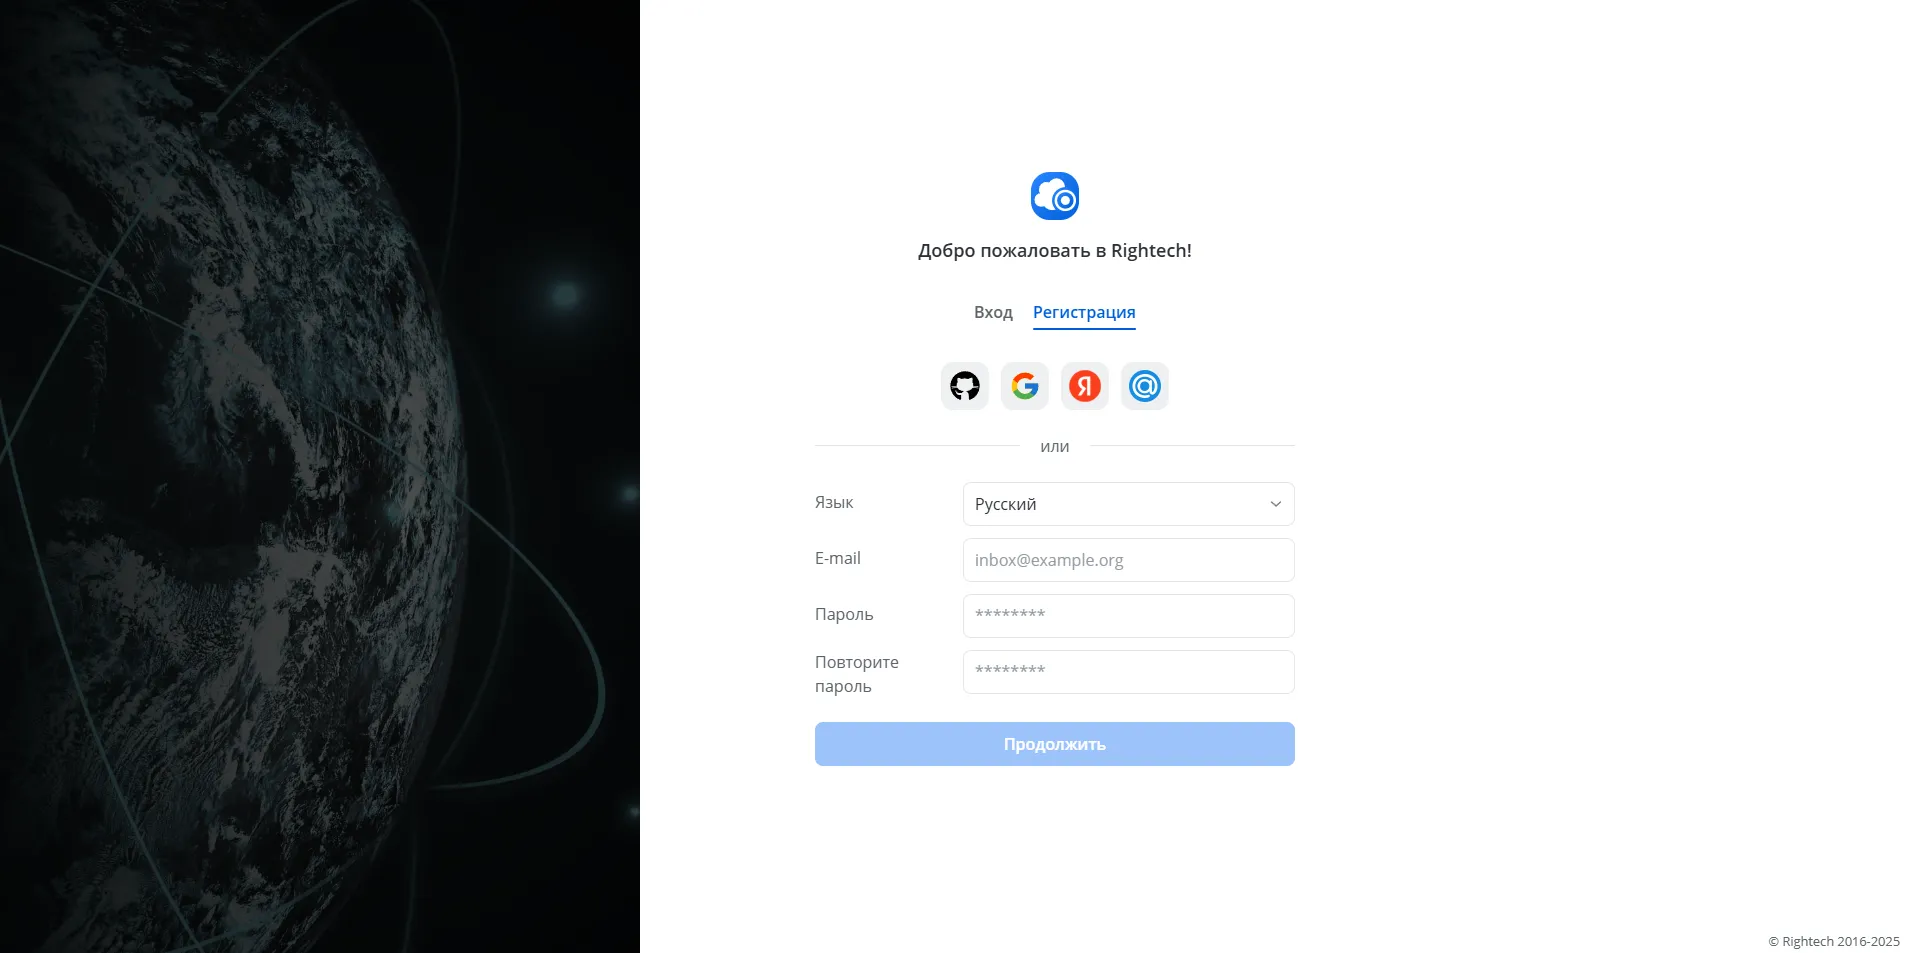Focus the Повторите пароль field

1129,672
